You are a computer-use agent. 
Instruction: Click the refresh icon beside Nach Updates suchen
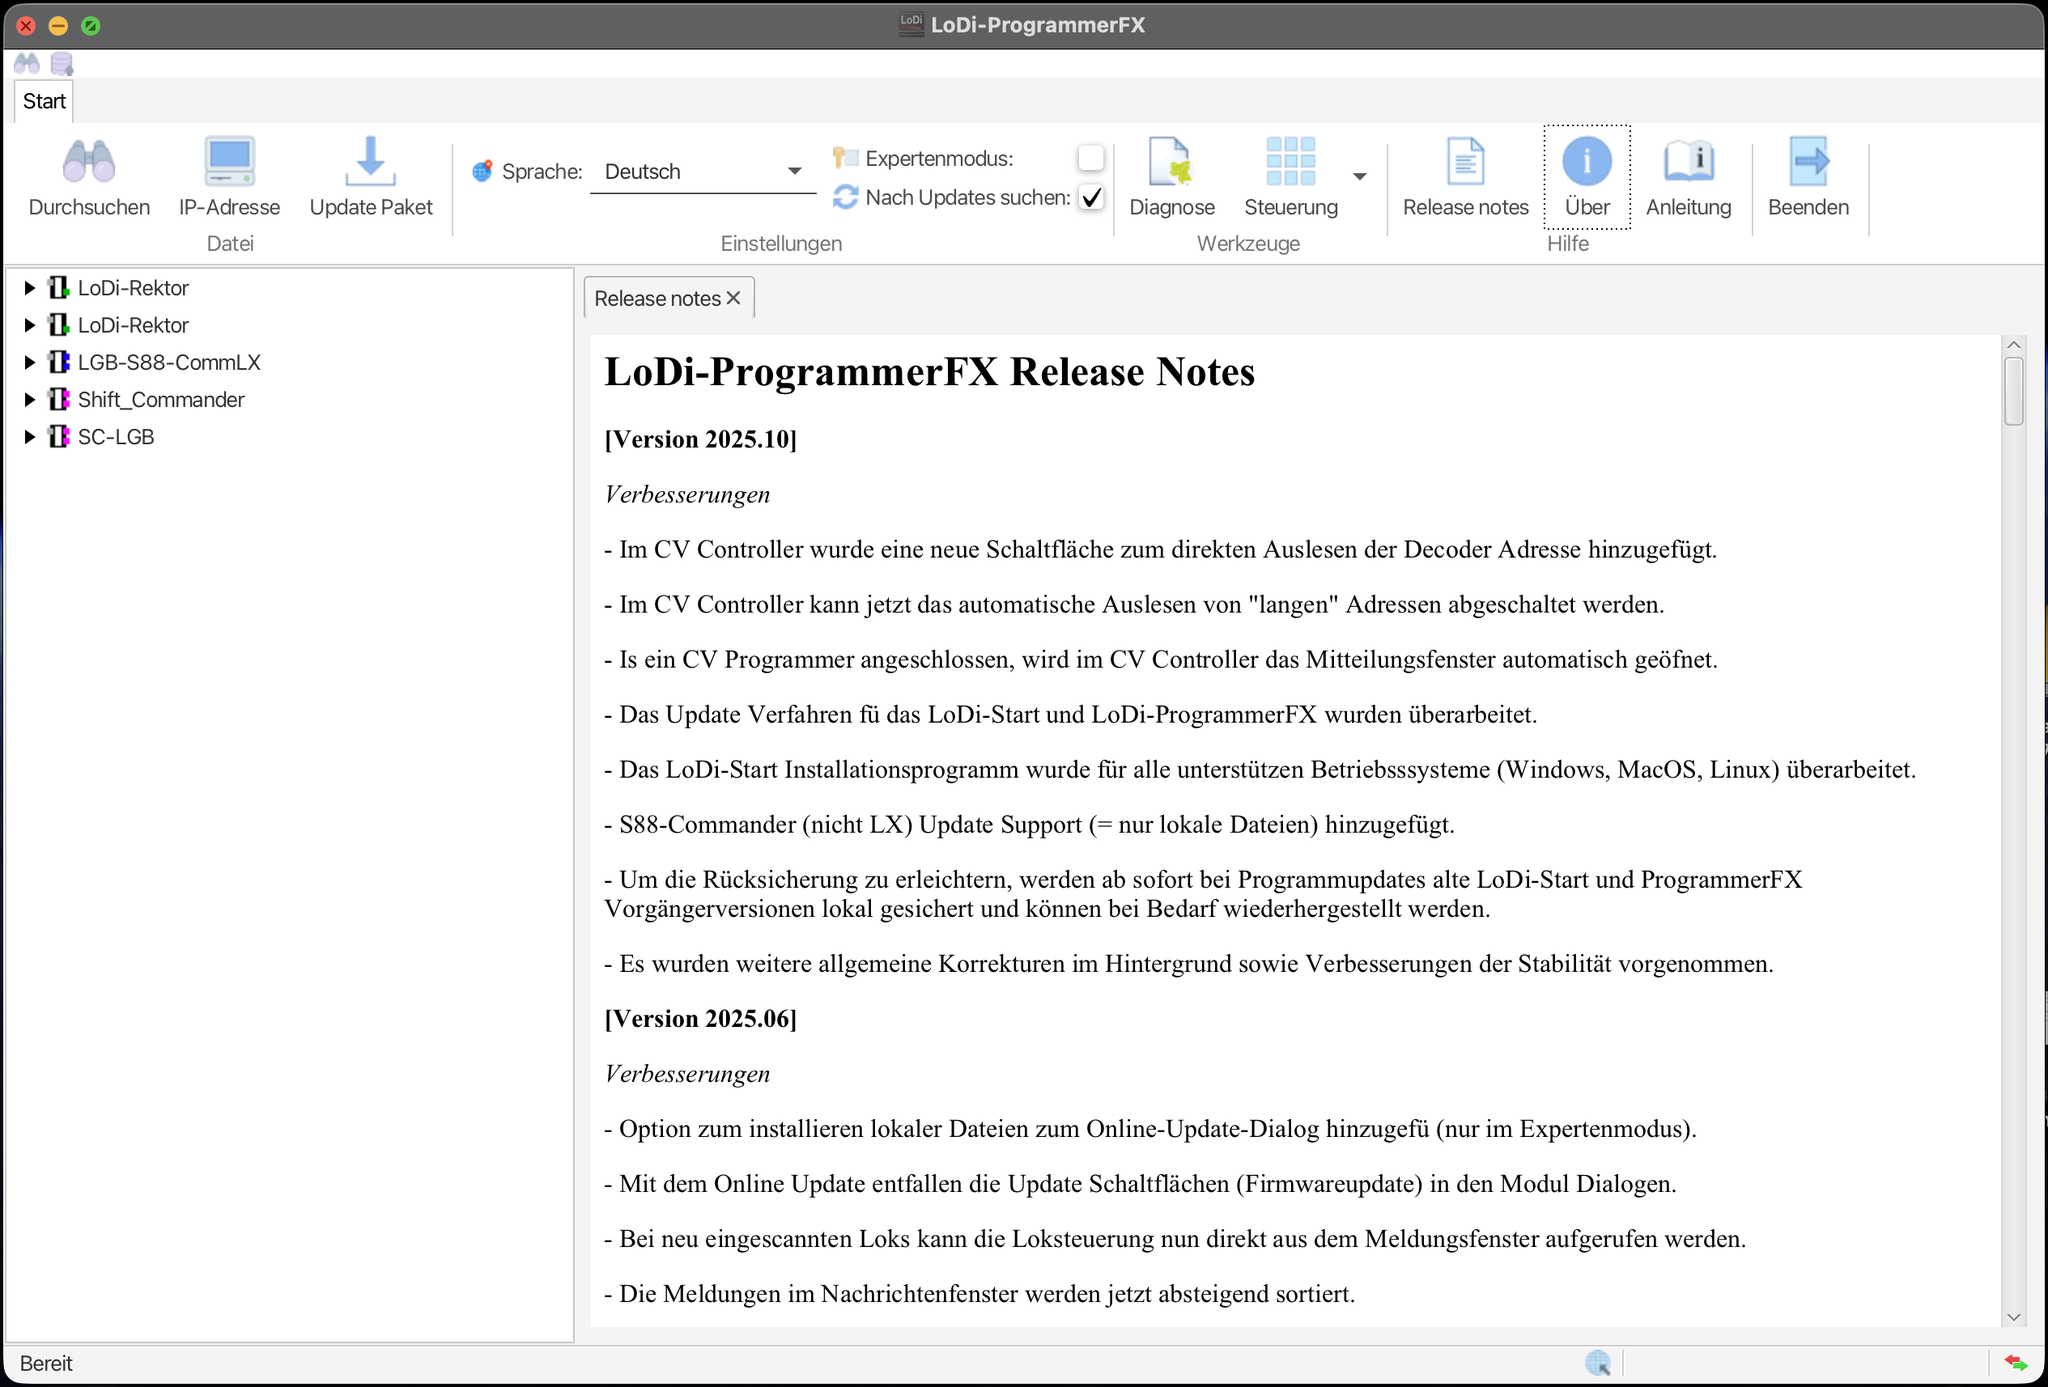click(x=845, y=197)
